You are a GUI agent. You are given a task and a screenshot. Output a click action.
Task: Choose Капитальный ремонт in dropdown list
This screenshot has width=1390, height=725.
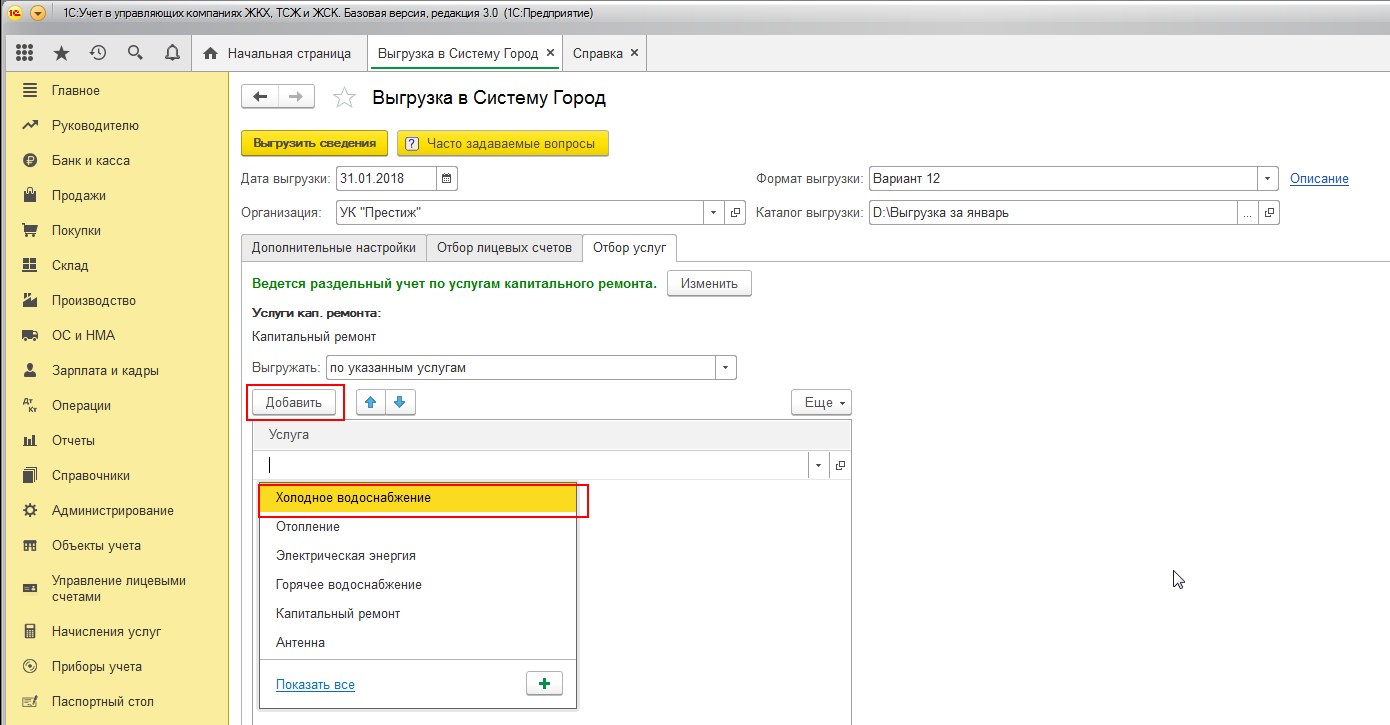[418, 614]
